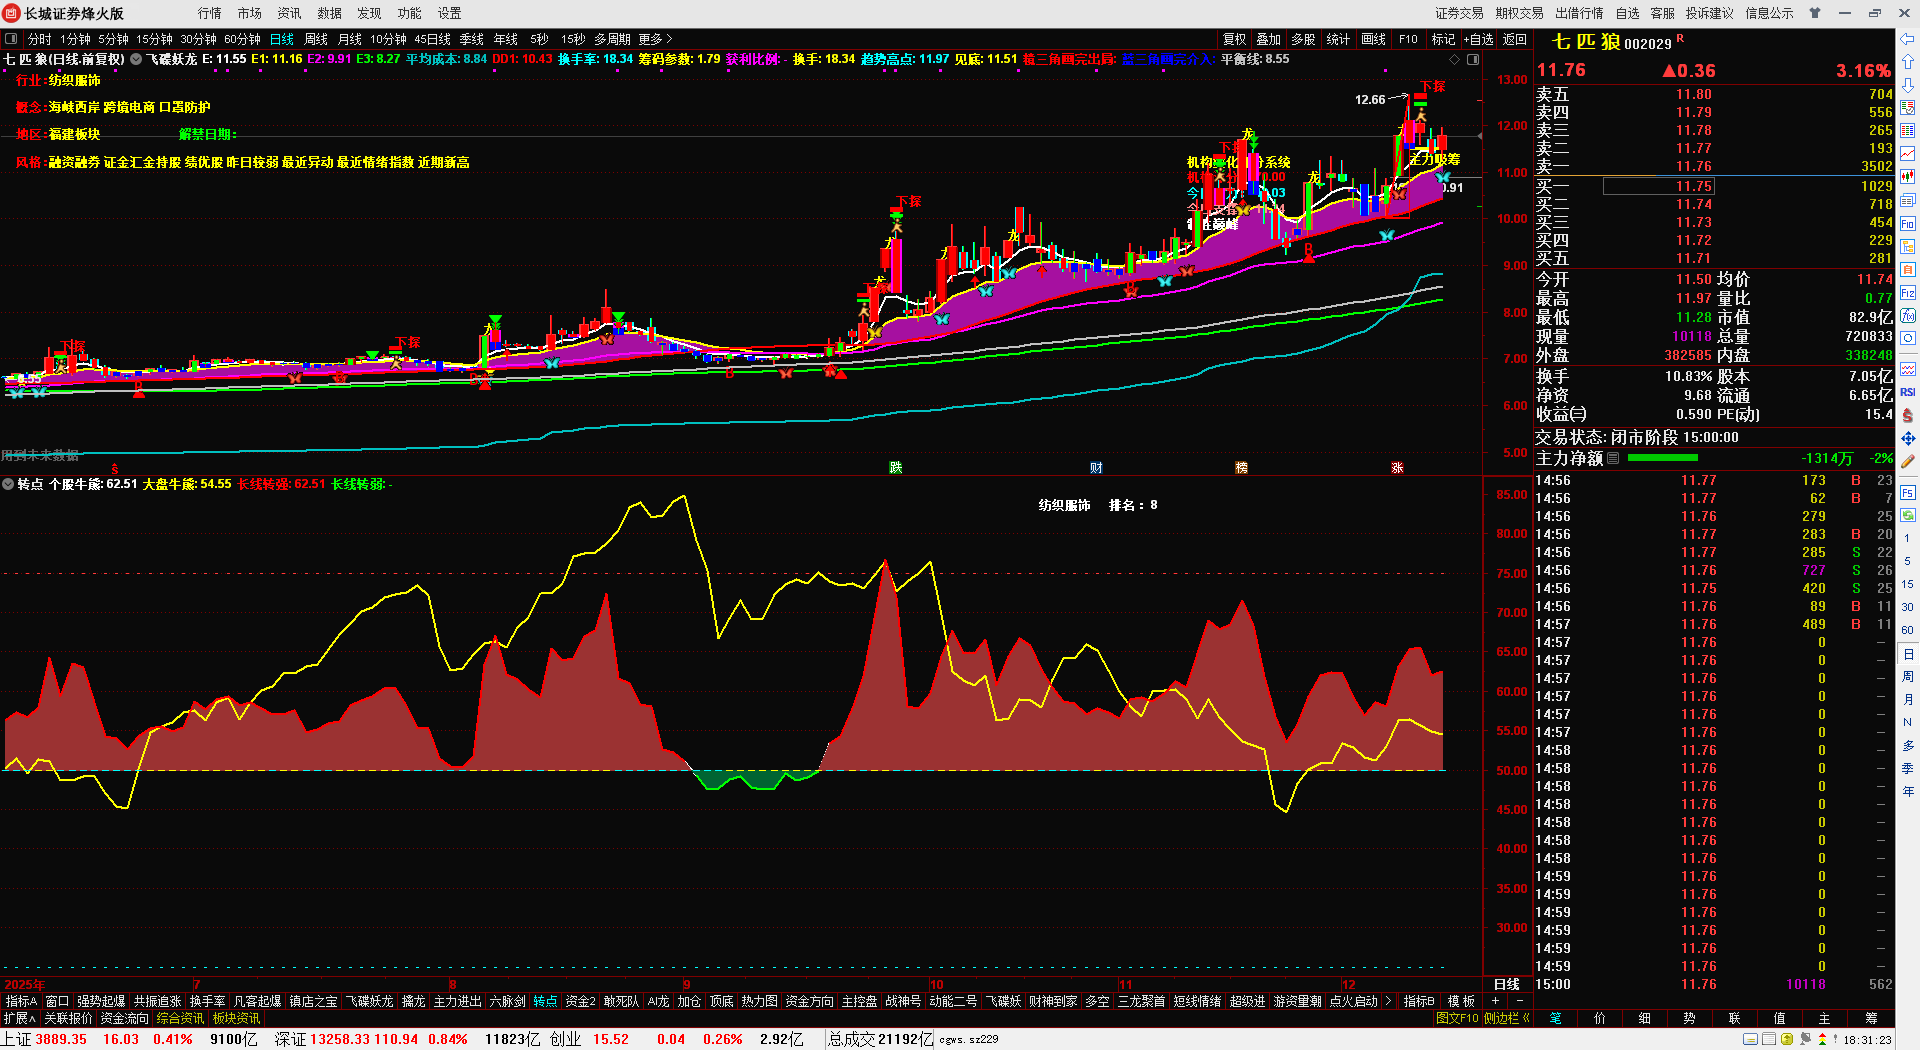Click the yellow coin icon in status bar

[1787, 1039]
